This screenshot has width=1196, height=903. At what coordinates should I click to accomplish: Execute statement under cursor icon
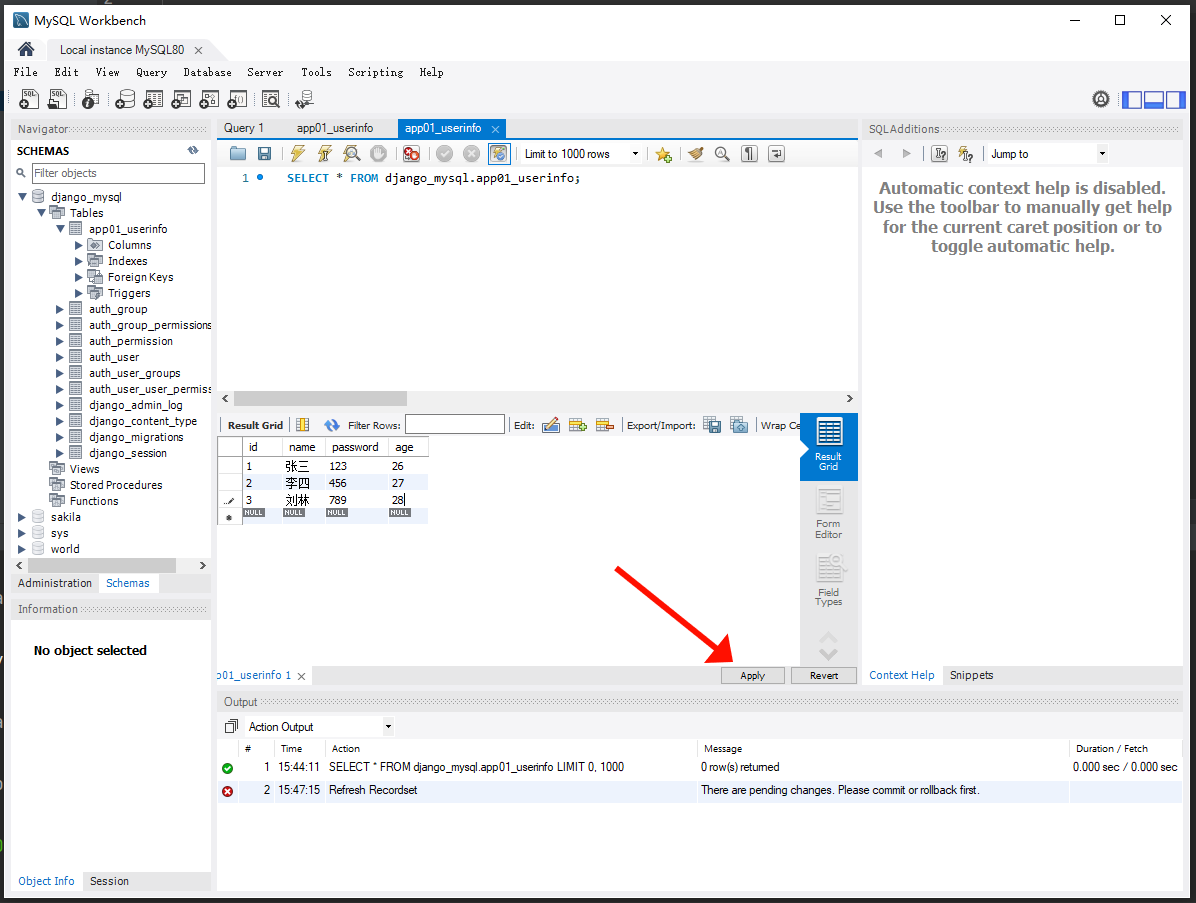point(325,154)
